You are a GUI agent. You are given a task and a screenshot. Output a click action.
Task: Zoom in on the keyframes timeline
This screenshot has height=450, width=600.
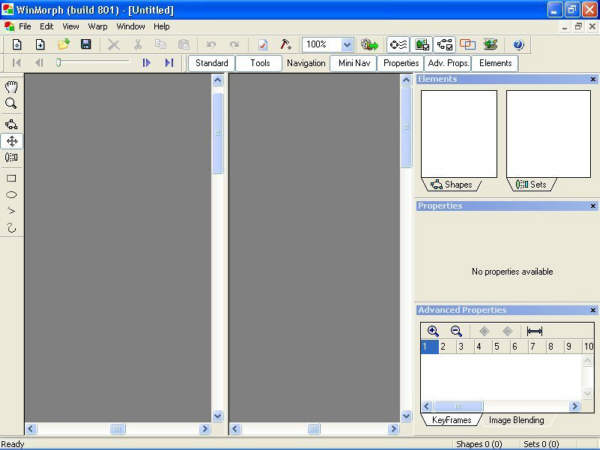[x=433, y=331]
